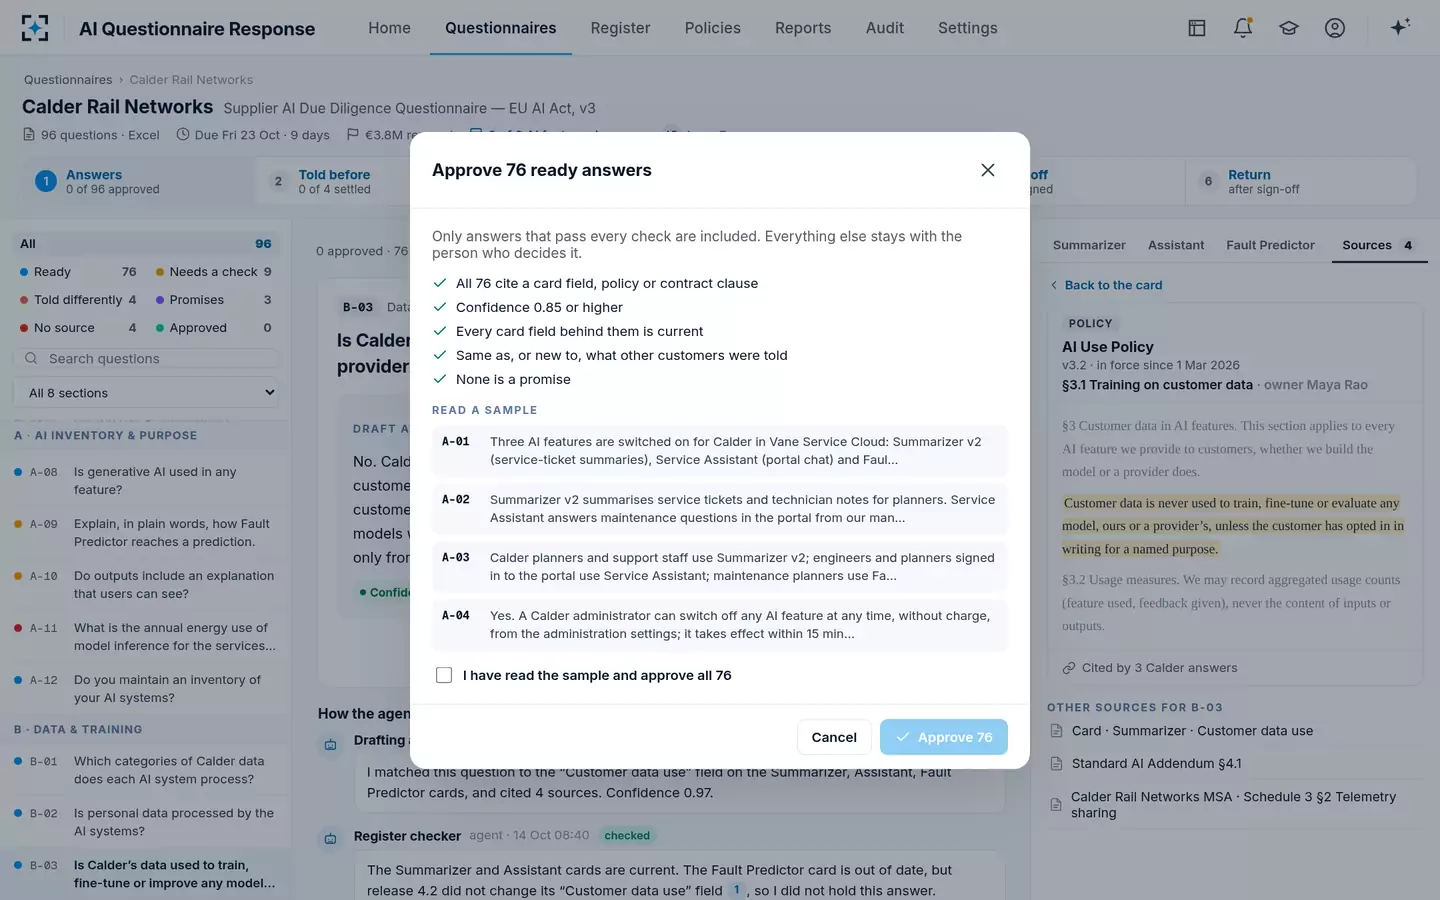Select question A-09 Fault Predictor explanation

[146, 533]
